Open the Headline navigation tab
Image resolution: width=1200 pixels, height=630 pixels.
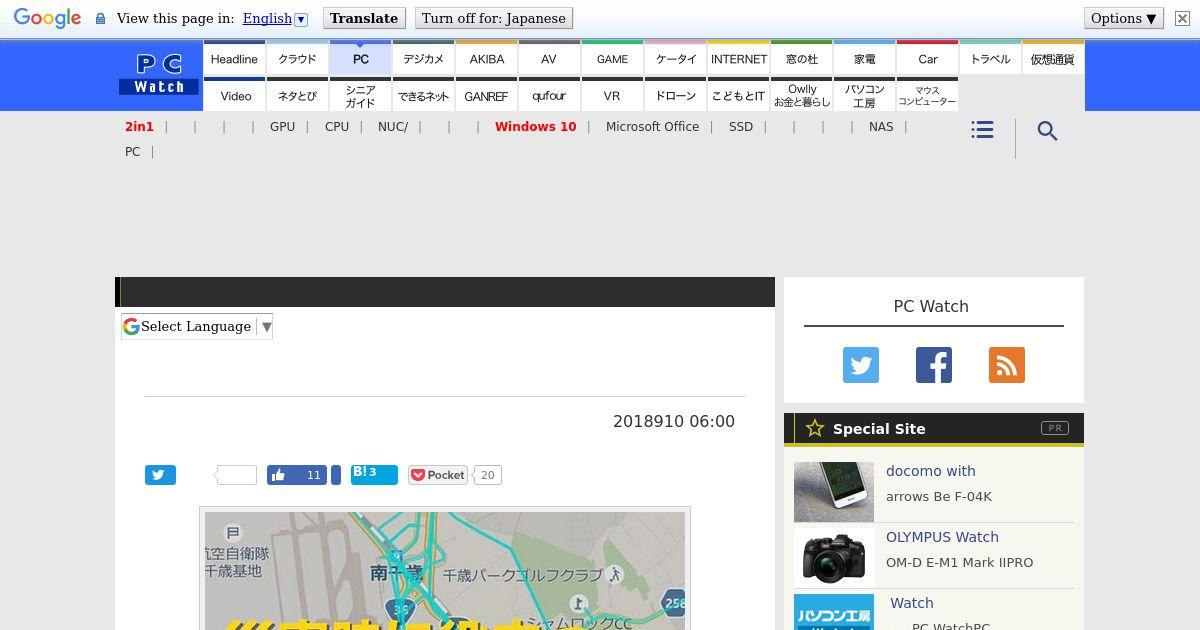(x=234, y=58)
